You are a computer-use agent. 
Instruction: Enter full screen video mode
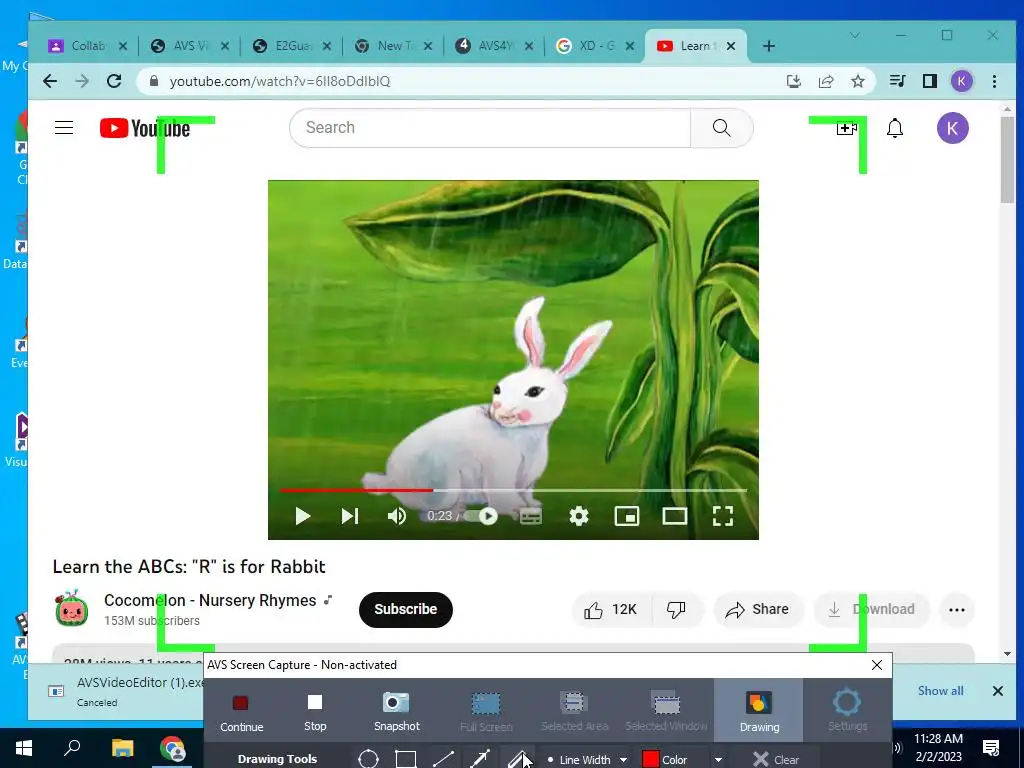pyautogui.click(x=722, y=516)
